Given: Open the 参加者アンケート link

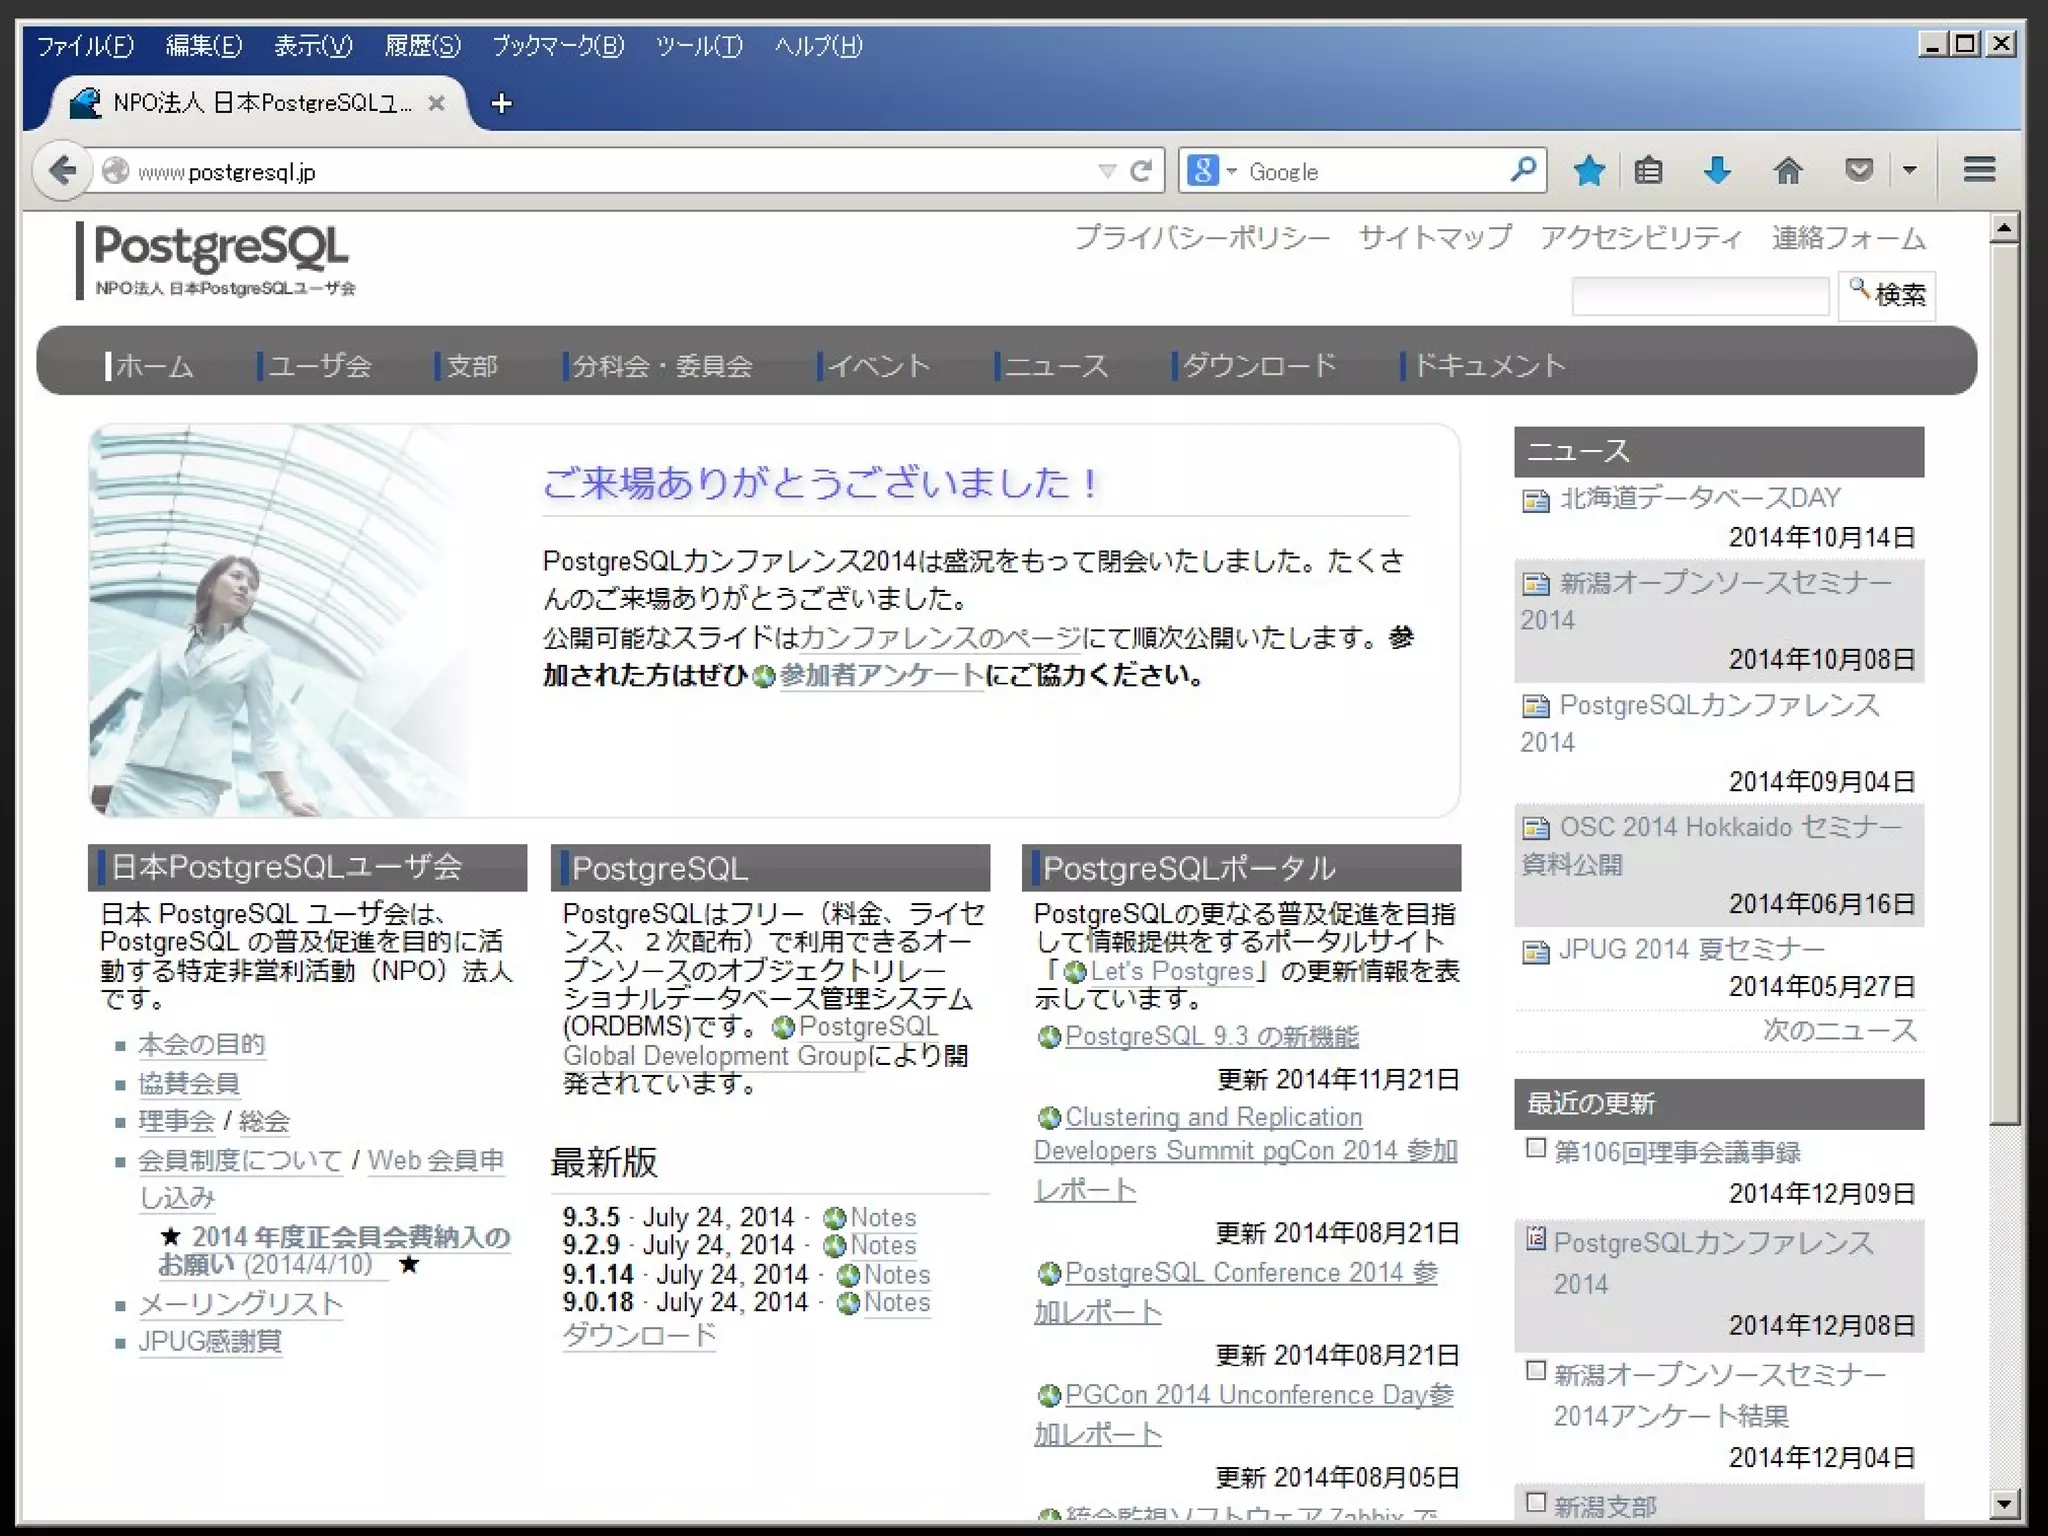Looking at the screenshot, I should [x=881, y=675].
